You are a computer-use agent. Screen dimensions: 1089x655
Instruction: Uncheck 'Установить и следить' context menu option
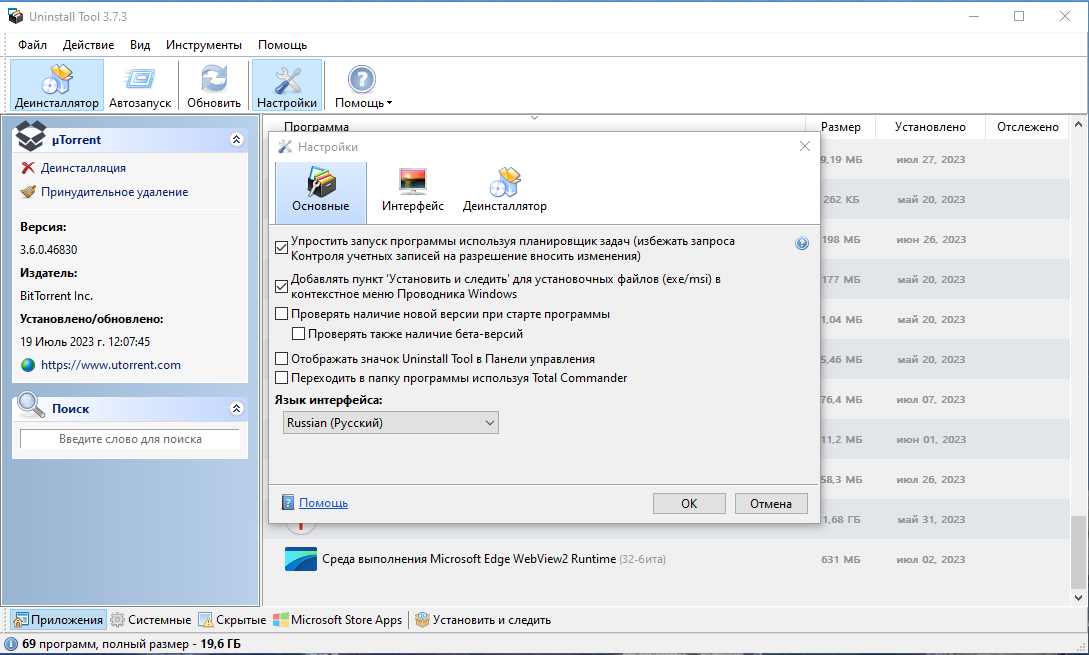[x=281, y=286]
